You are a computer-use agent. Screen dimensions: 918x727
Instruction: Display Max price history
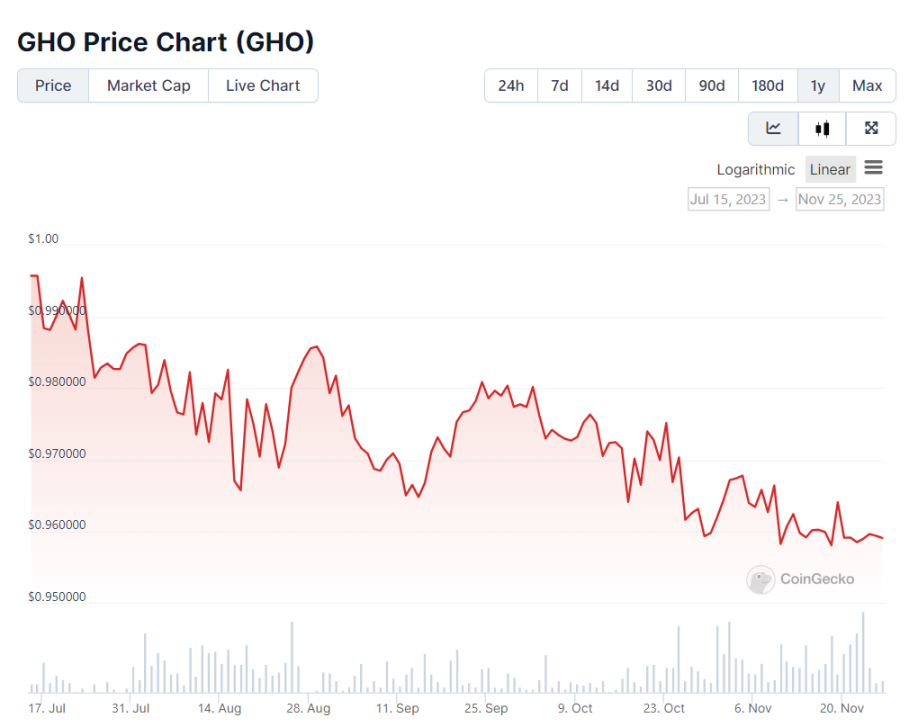(867, 86)
